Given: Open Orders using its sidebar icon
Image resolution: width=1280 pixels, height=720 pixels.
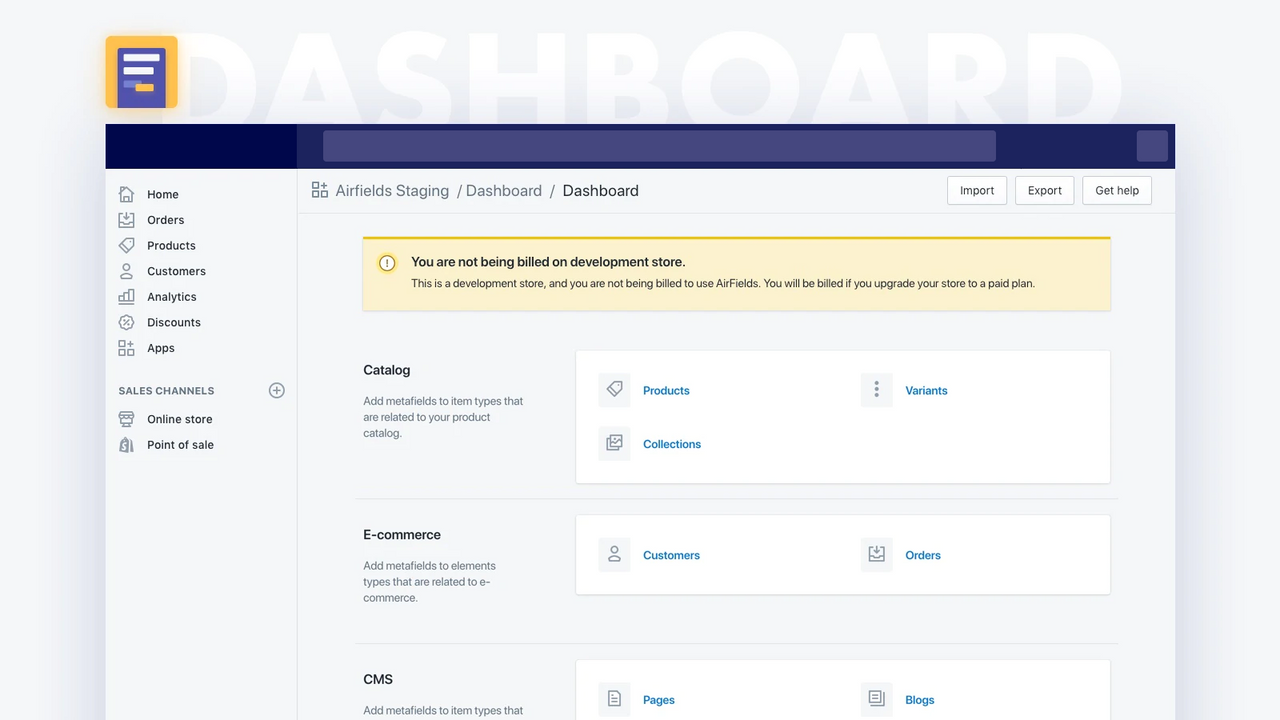Looking at the screenshot, I should 126,219.
